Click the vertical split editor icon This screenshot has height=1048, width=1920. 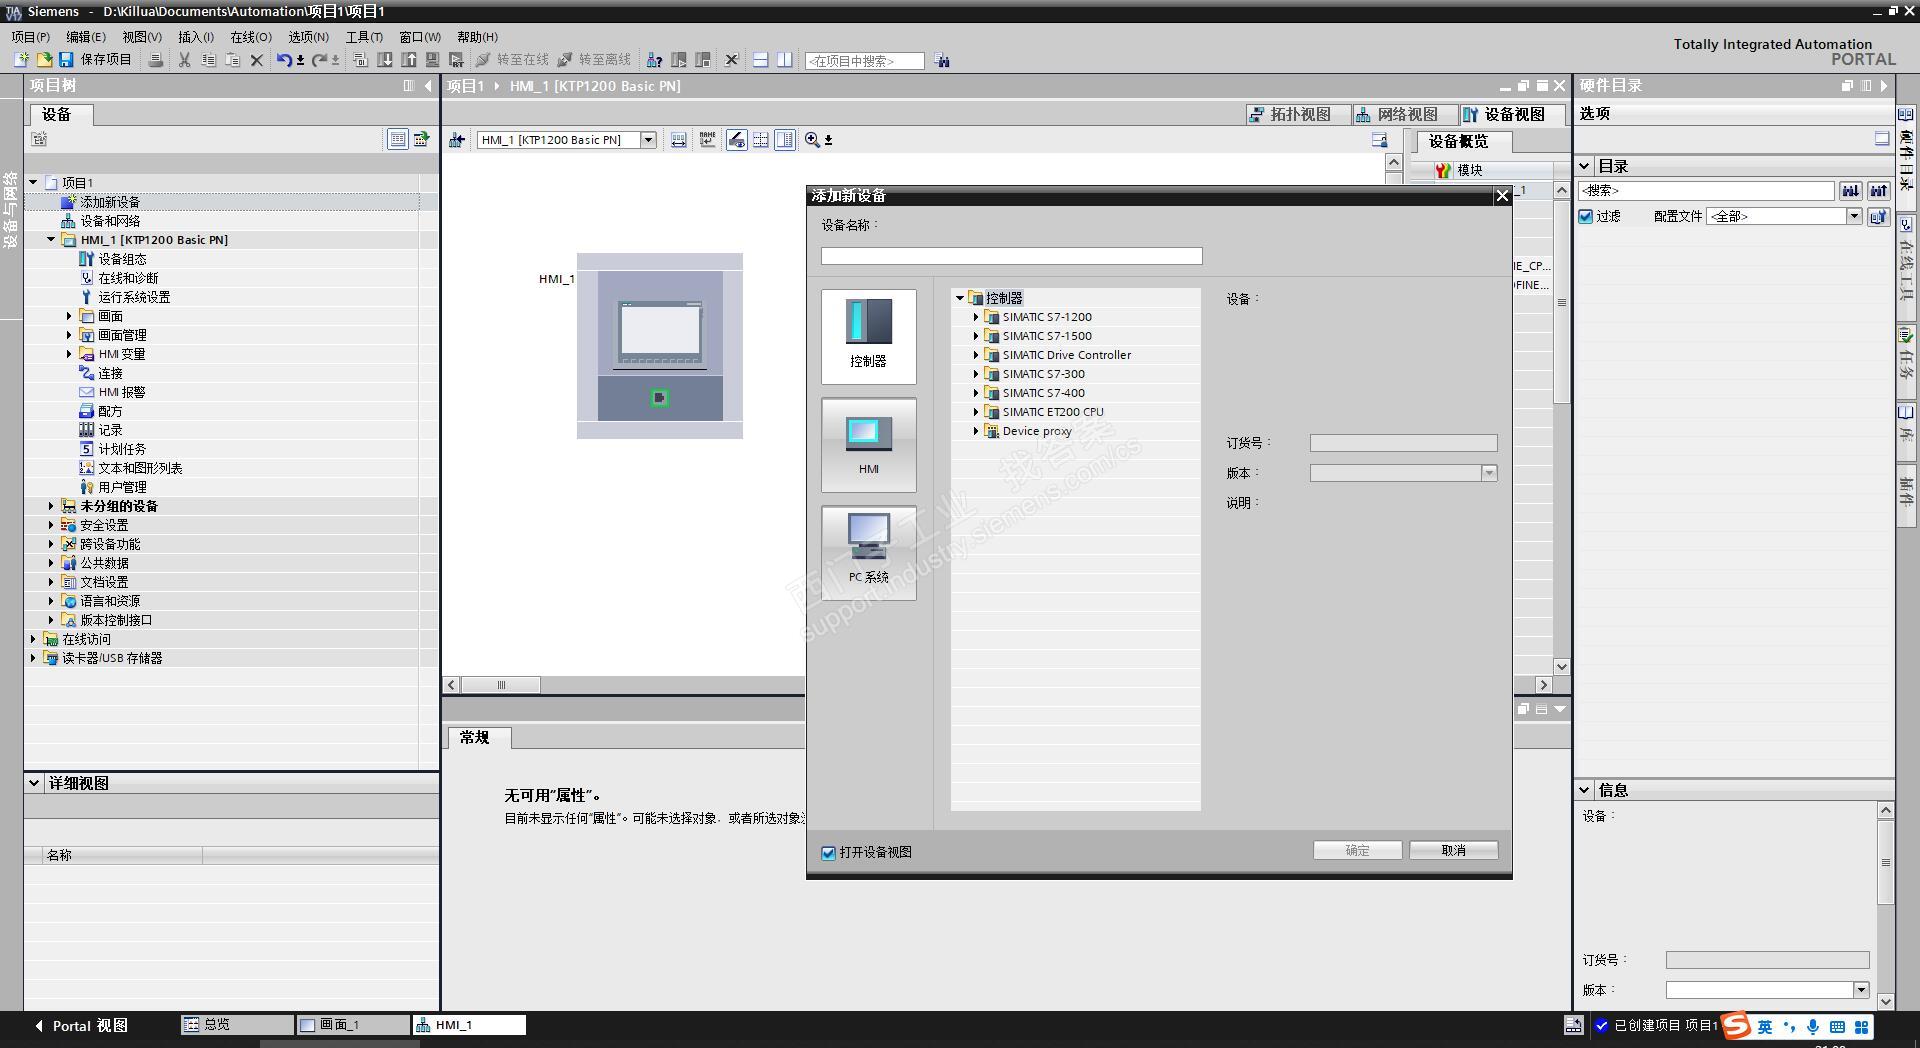pyautogui.click(x=785, y=60)
